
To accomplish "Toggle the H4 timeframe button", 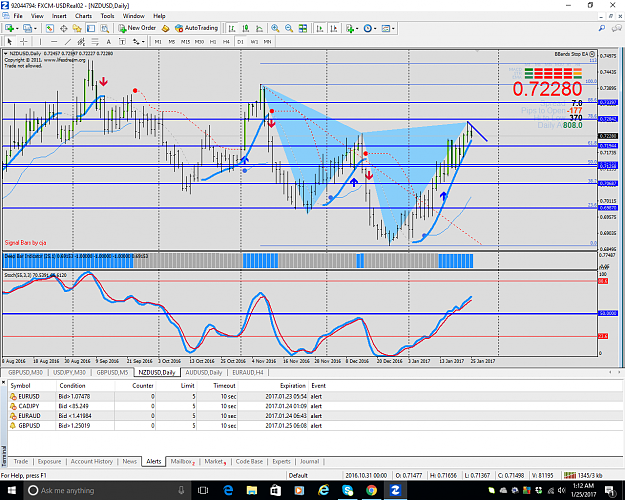I will (226, 41).
